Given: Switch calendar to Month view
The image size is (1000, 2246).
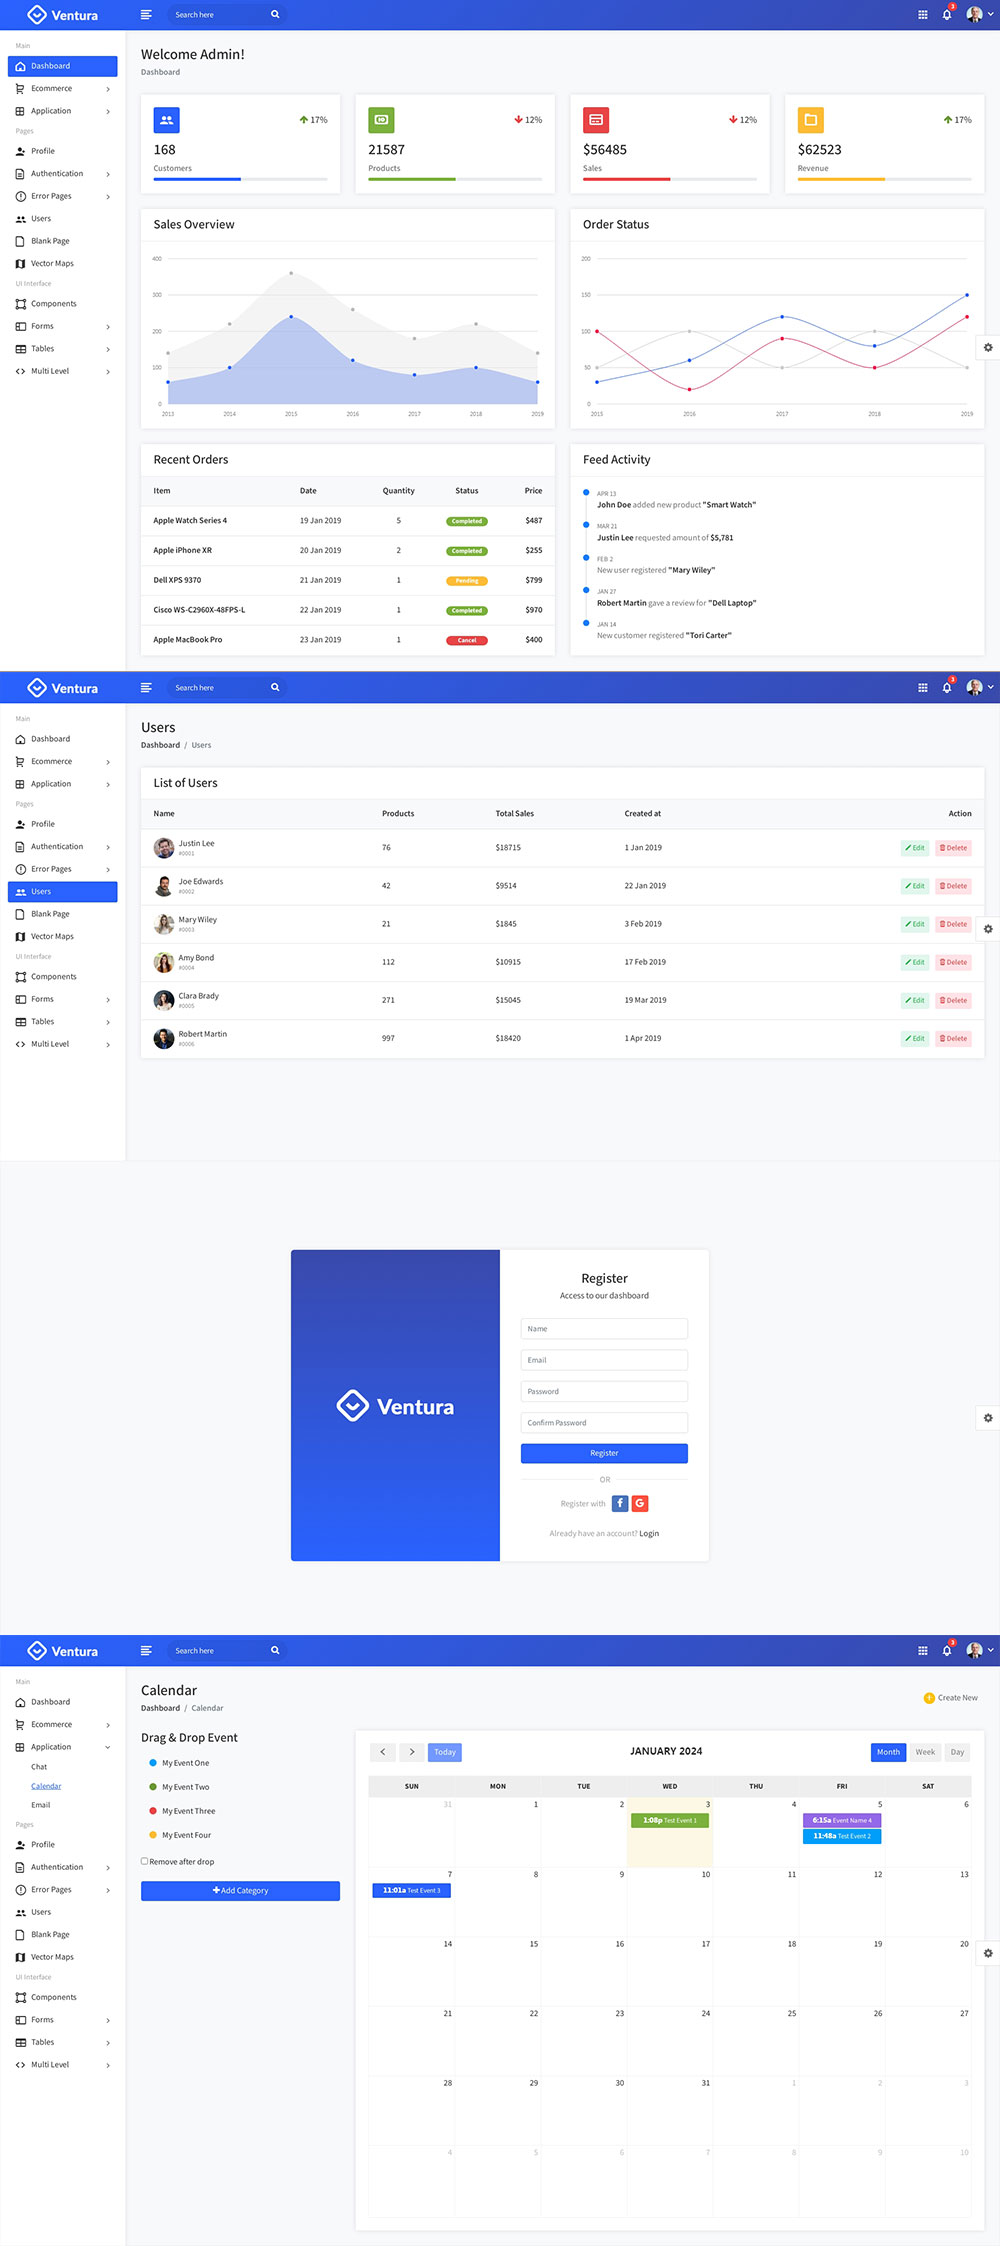Looking at the screenshot, I should point(888,1752).
